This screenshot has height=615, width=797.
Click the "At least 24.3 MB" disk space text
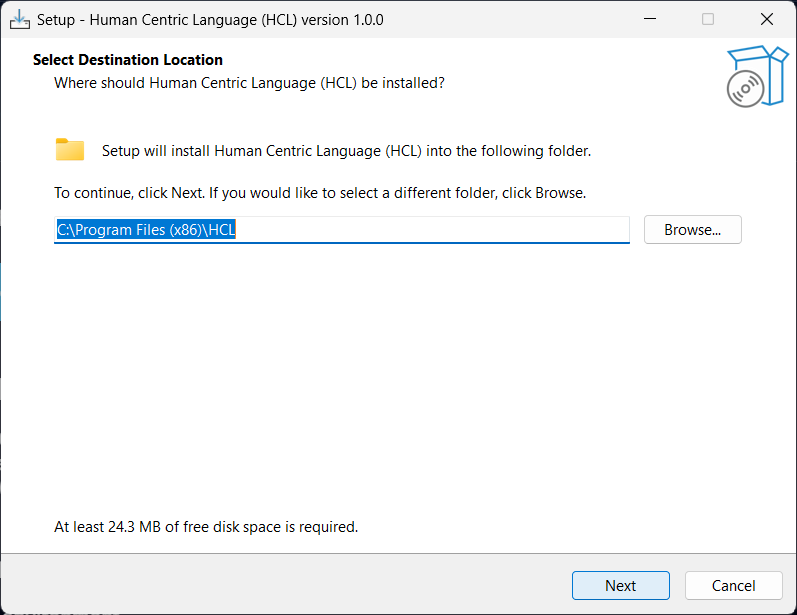[x=206, y=527]
